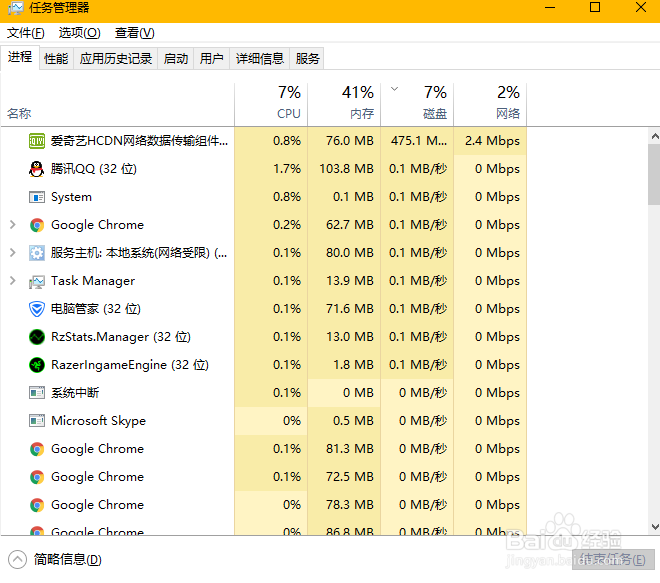Click the iQiyi HCDN process icon
660x583 pixels.
[37, 141]
